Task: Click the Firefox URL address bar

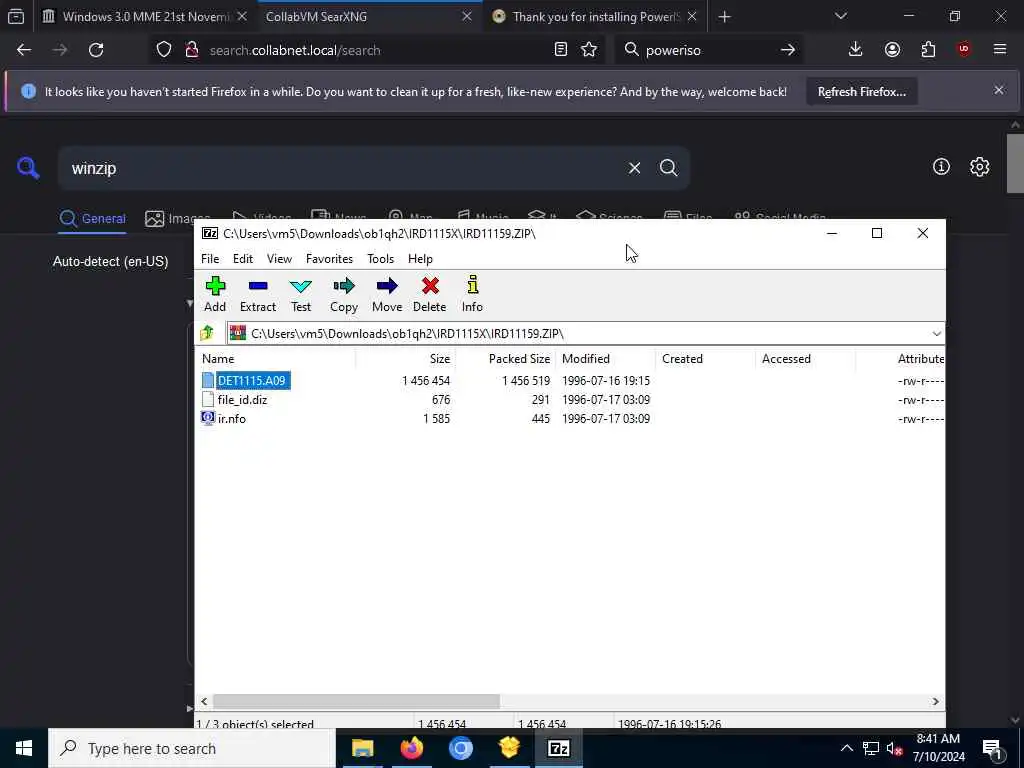Action: (379, 50)
